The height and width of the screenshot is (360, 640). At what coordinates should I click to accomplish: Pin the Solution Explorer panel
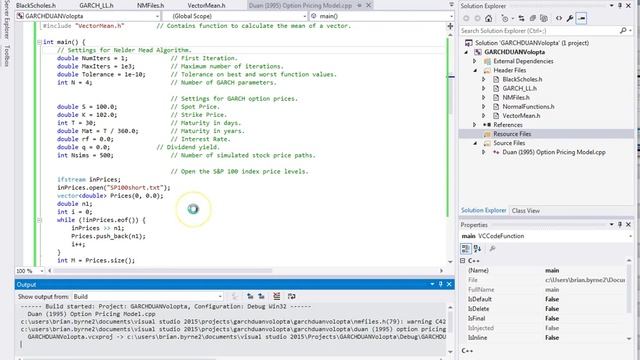click(x=620, y=6)
